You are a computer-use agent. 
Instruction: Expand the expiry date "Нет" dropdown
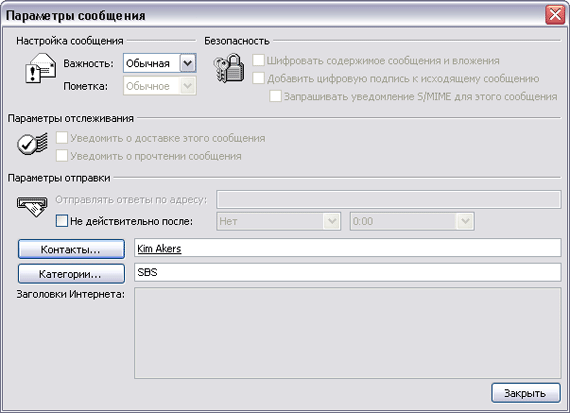[x=332, y=221]
